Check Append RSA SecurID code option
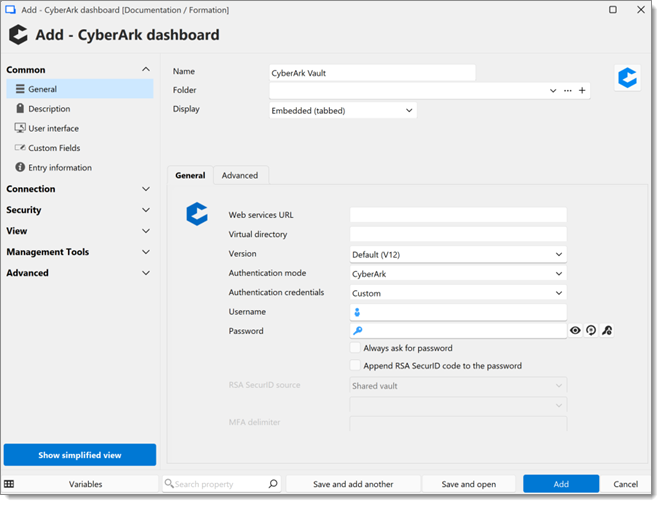Viewport: 662px width, 505px height. pyautogui.click(x=355, y=366)
